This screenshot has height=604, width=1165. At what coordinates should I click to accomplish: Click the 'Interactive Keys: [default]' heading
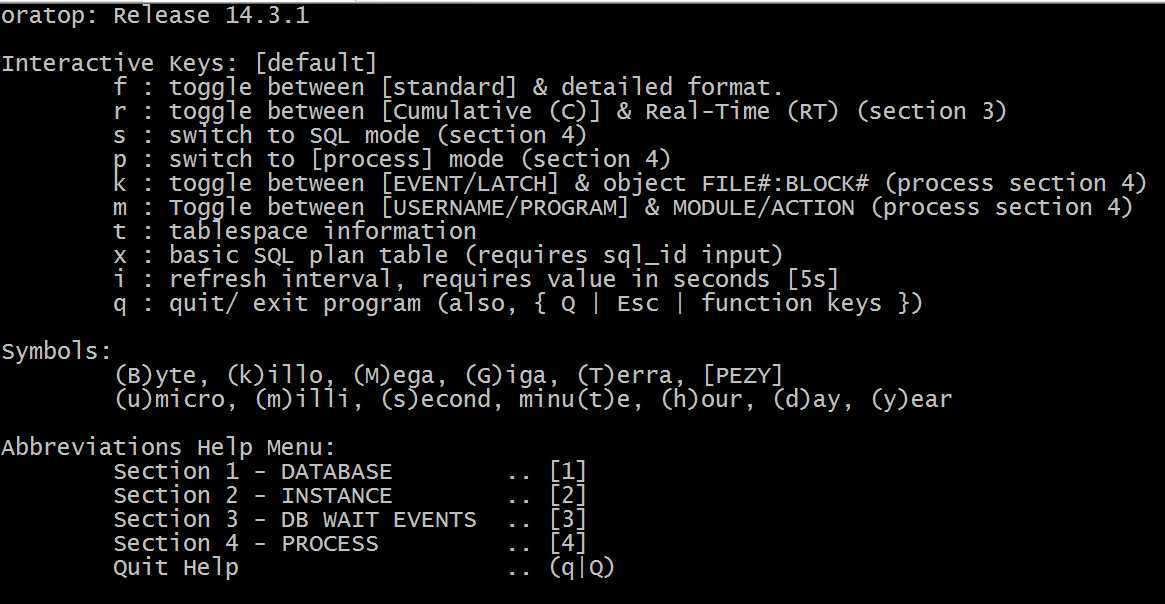click(189, 63)
